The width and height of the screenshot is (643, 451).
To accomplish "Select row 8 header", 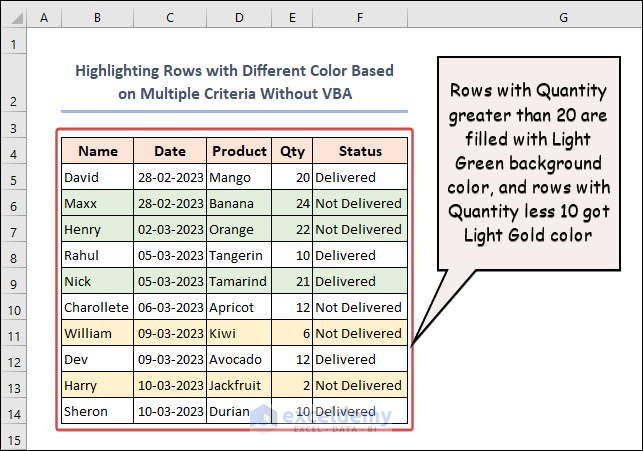I will [14, 255].
